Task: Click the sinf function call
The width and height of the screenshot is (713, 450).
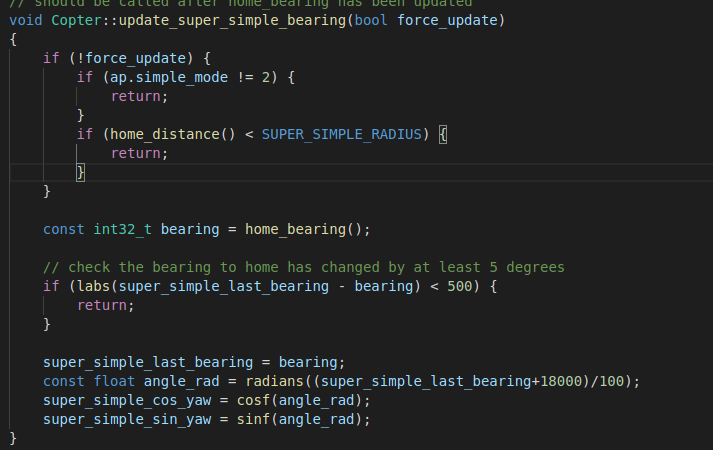Action: click(253, 420)
